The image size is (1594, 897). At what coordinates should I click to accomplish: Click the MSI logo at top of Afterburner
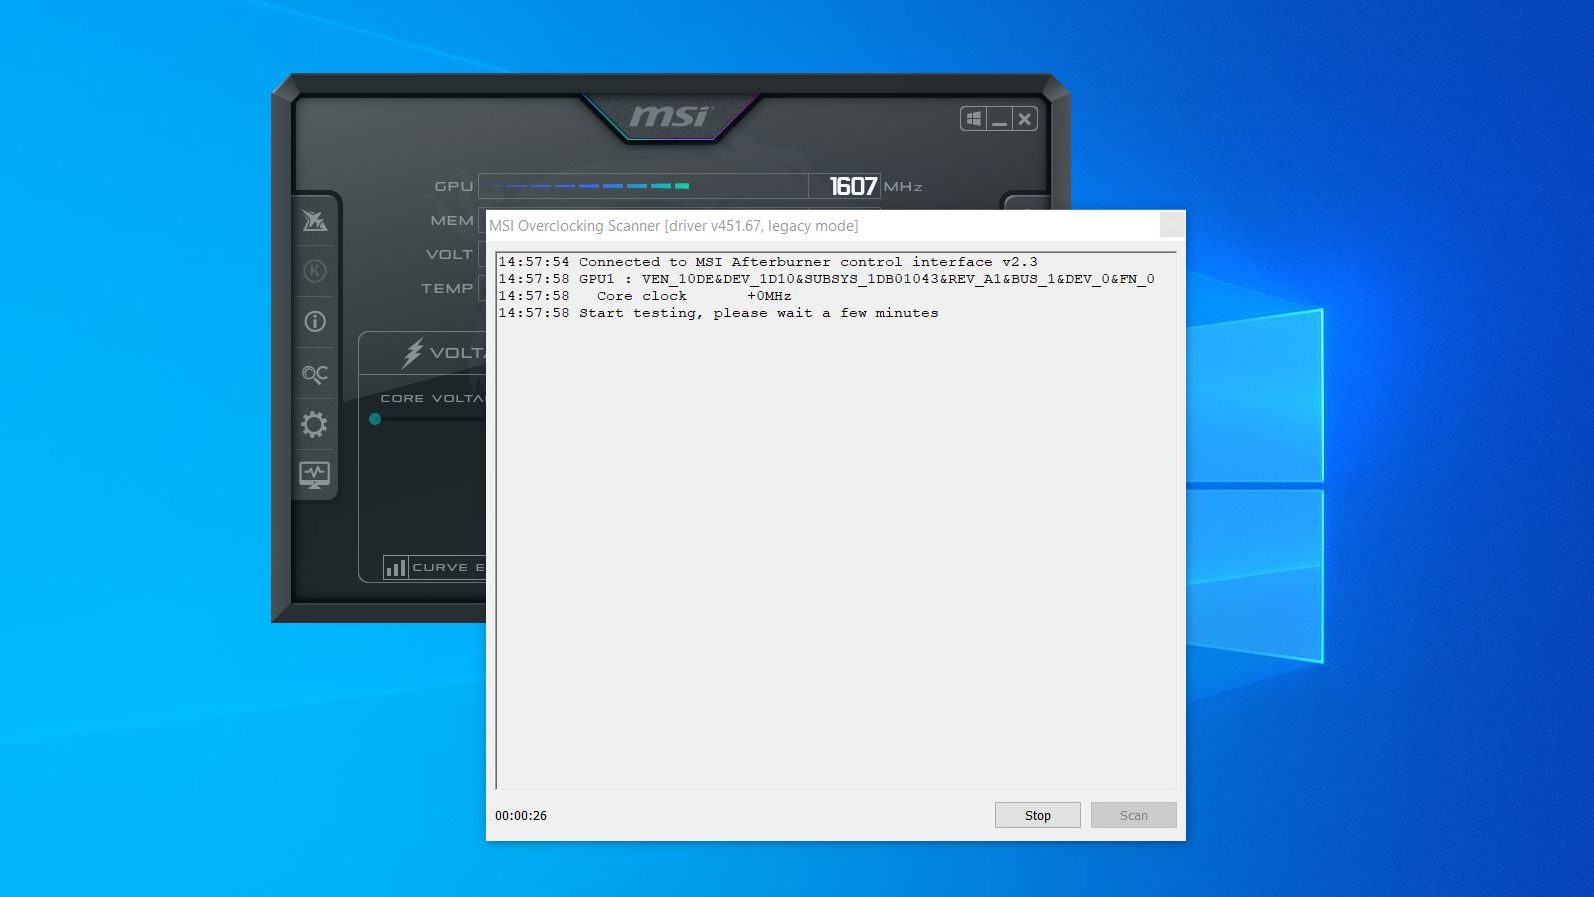click(x=670, y=117)
